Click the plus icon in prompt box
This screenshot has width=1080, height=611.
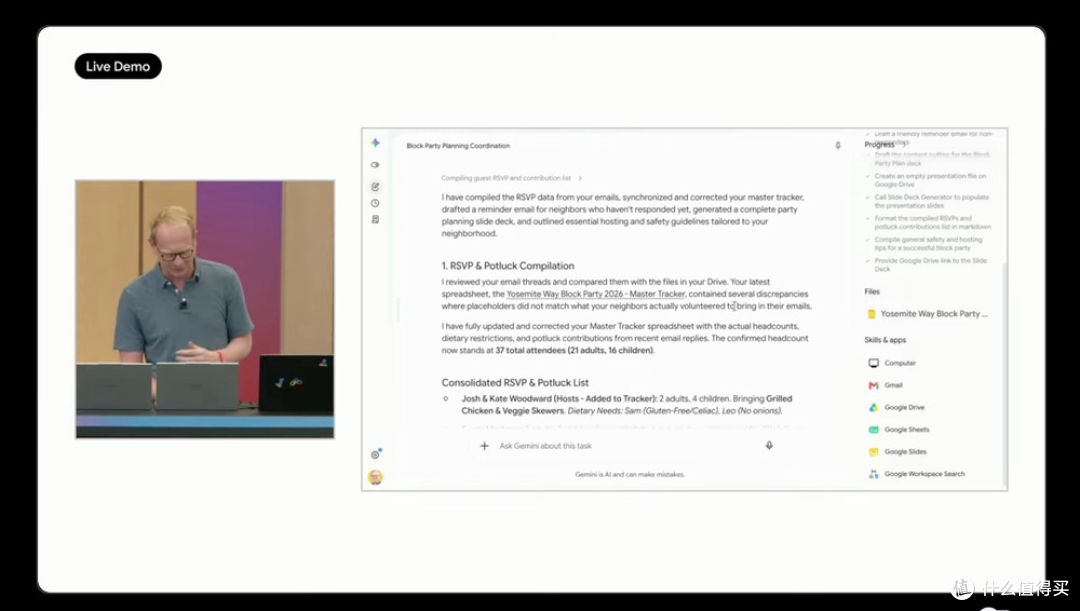coord(484,446)
